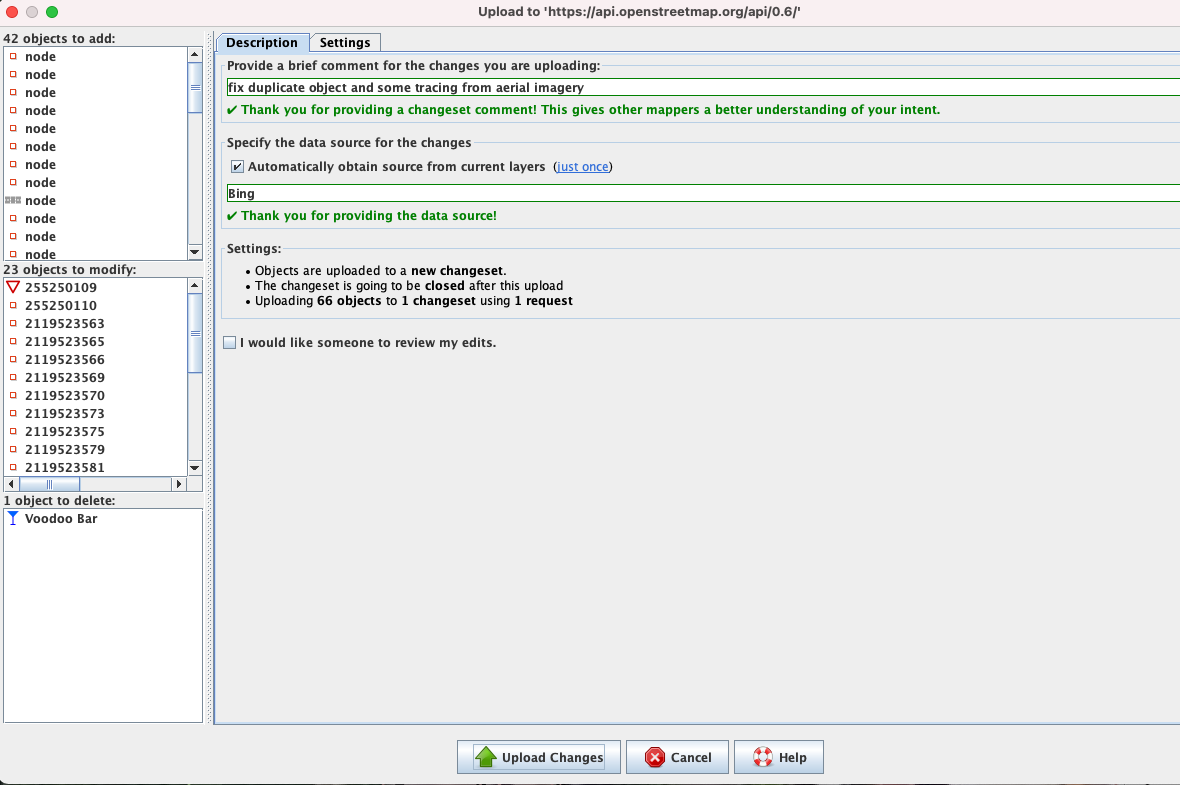The width and height of the screenshot is (1180, 785).
Task: Click the 'just once' link
Action: [582, 167]
